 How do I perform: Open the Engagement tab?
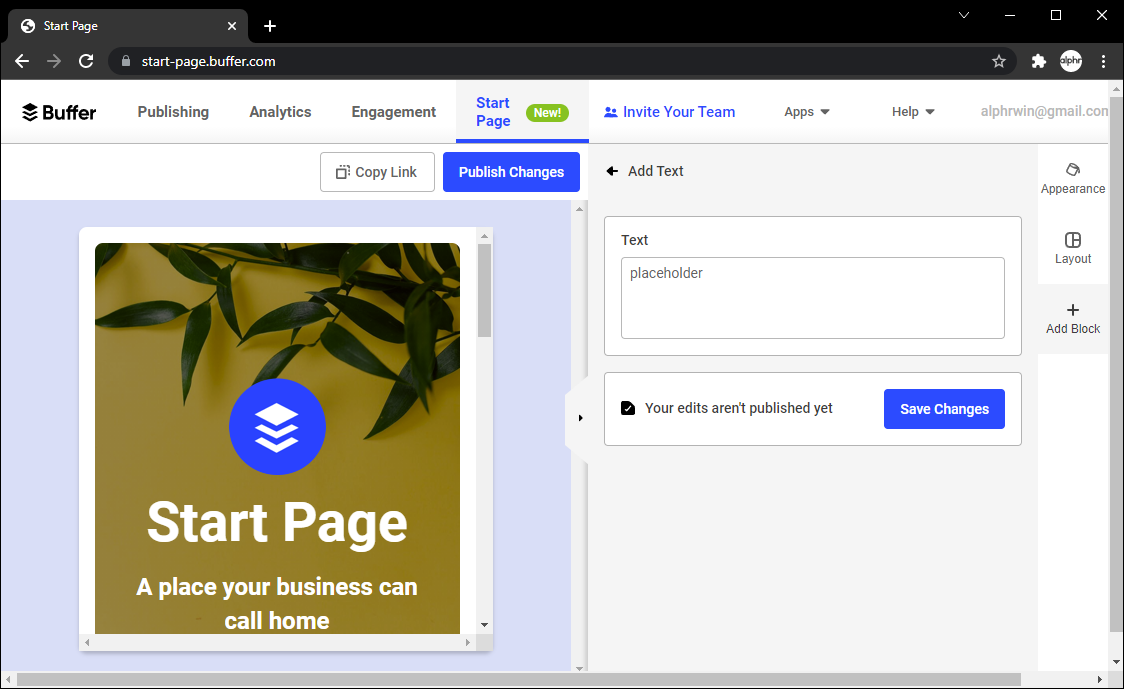point(394,112)
